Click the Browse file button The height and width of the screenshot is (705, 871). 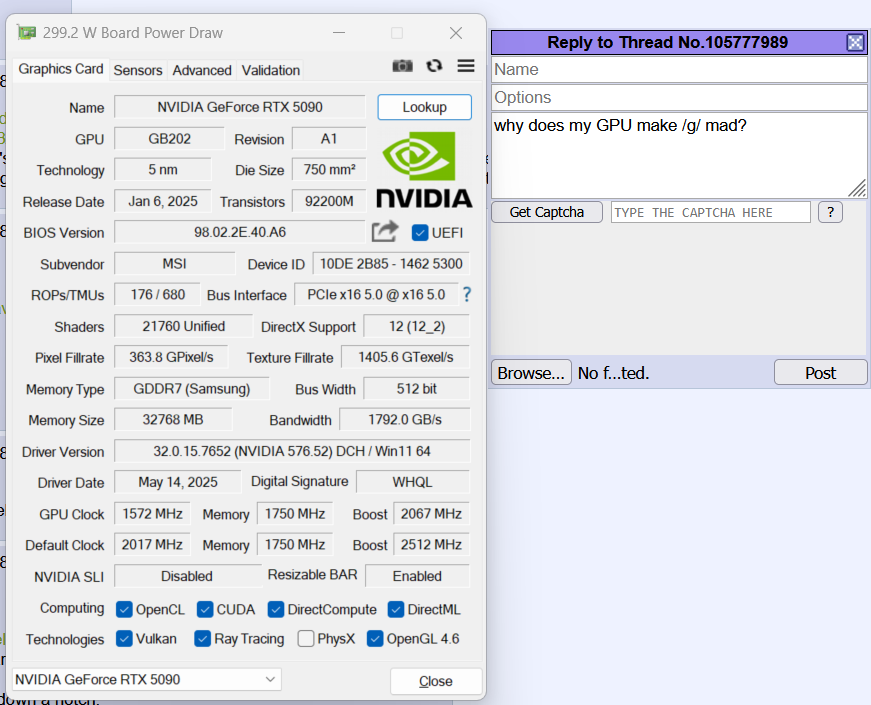(x=531, y=373)
